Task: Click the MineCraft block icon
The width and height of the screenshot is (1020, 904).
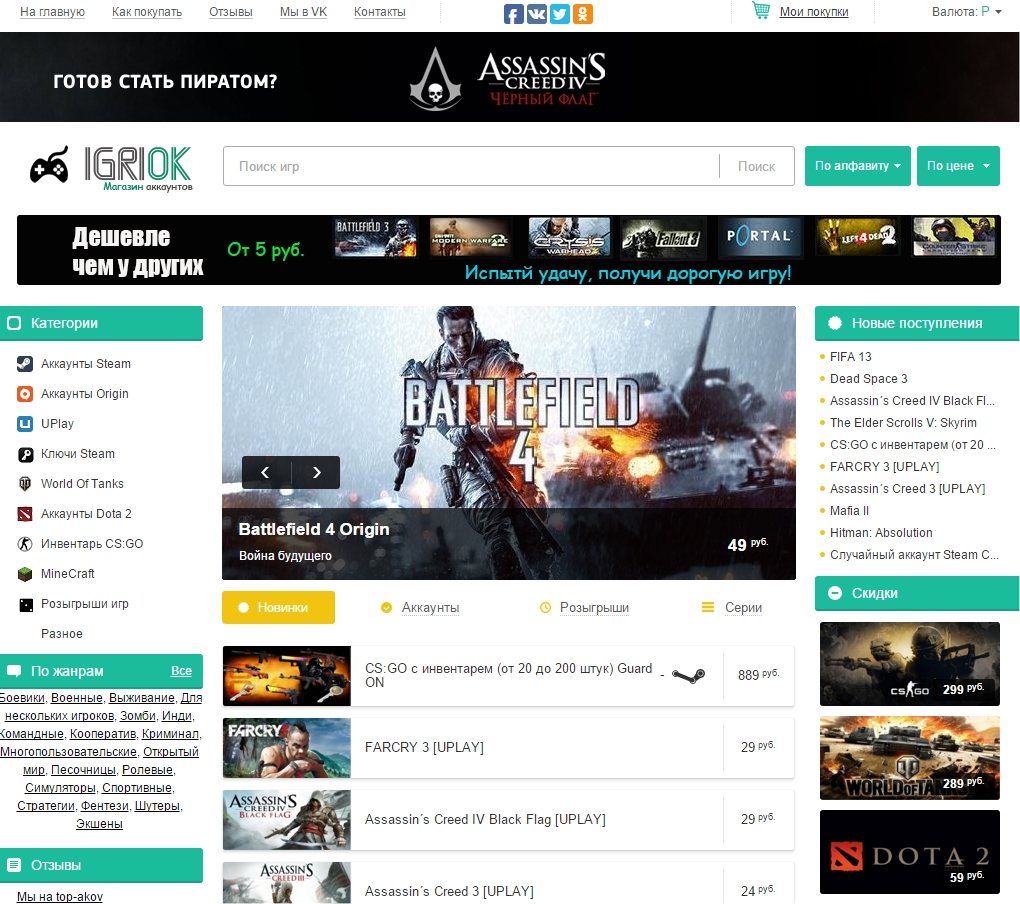Action: click(25, 574)
